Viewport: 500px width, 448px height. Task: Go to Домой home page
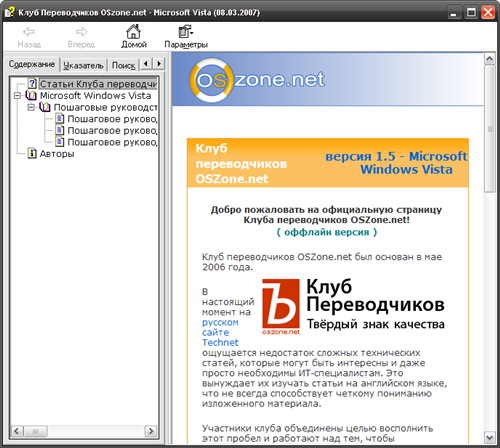tap(134, 37)
